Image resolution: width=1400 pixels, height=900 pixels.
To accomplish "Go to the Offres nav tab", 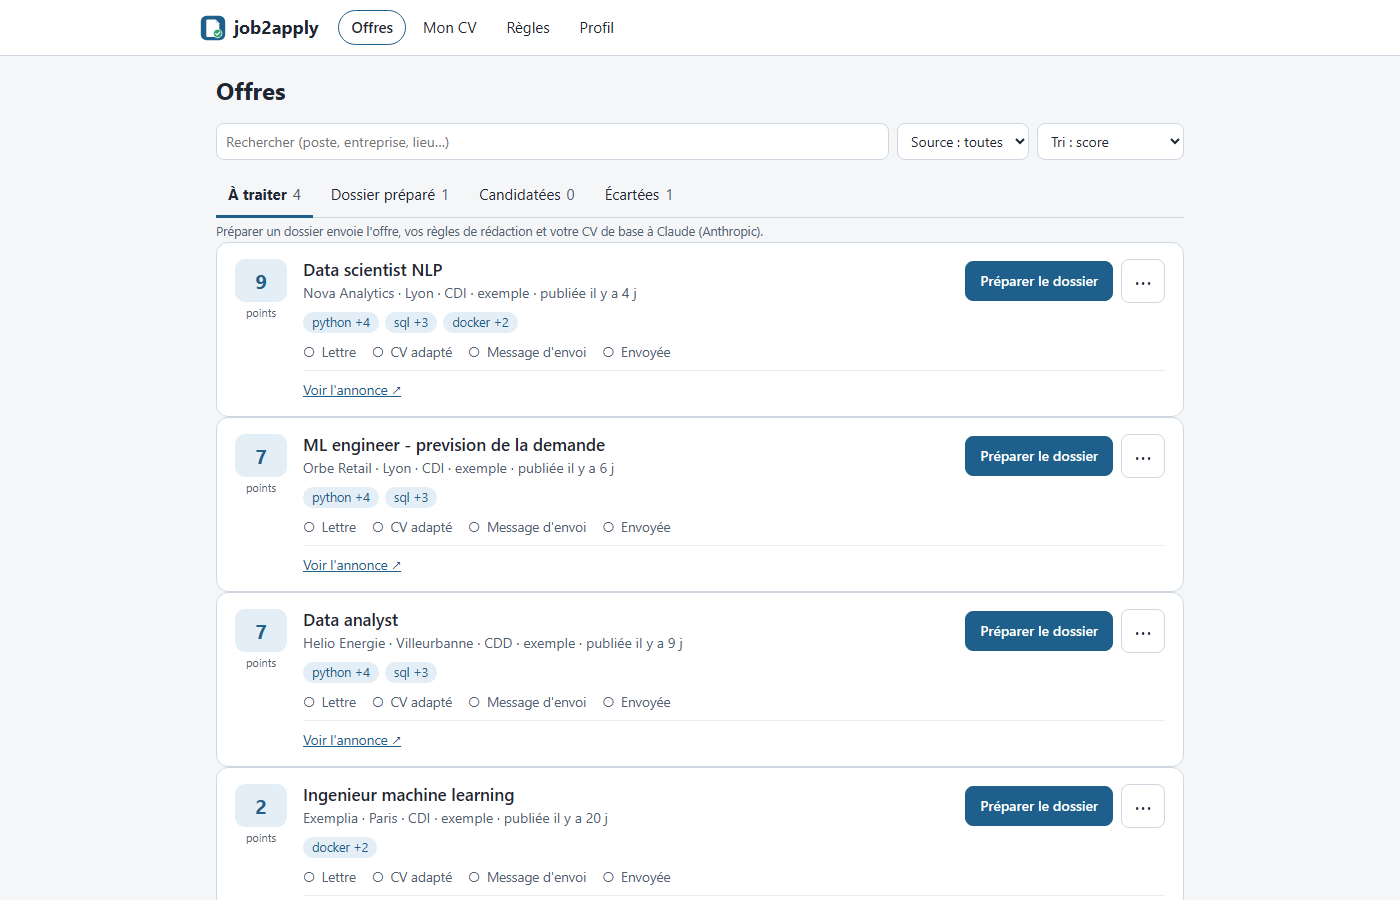I will (372, 28).
